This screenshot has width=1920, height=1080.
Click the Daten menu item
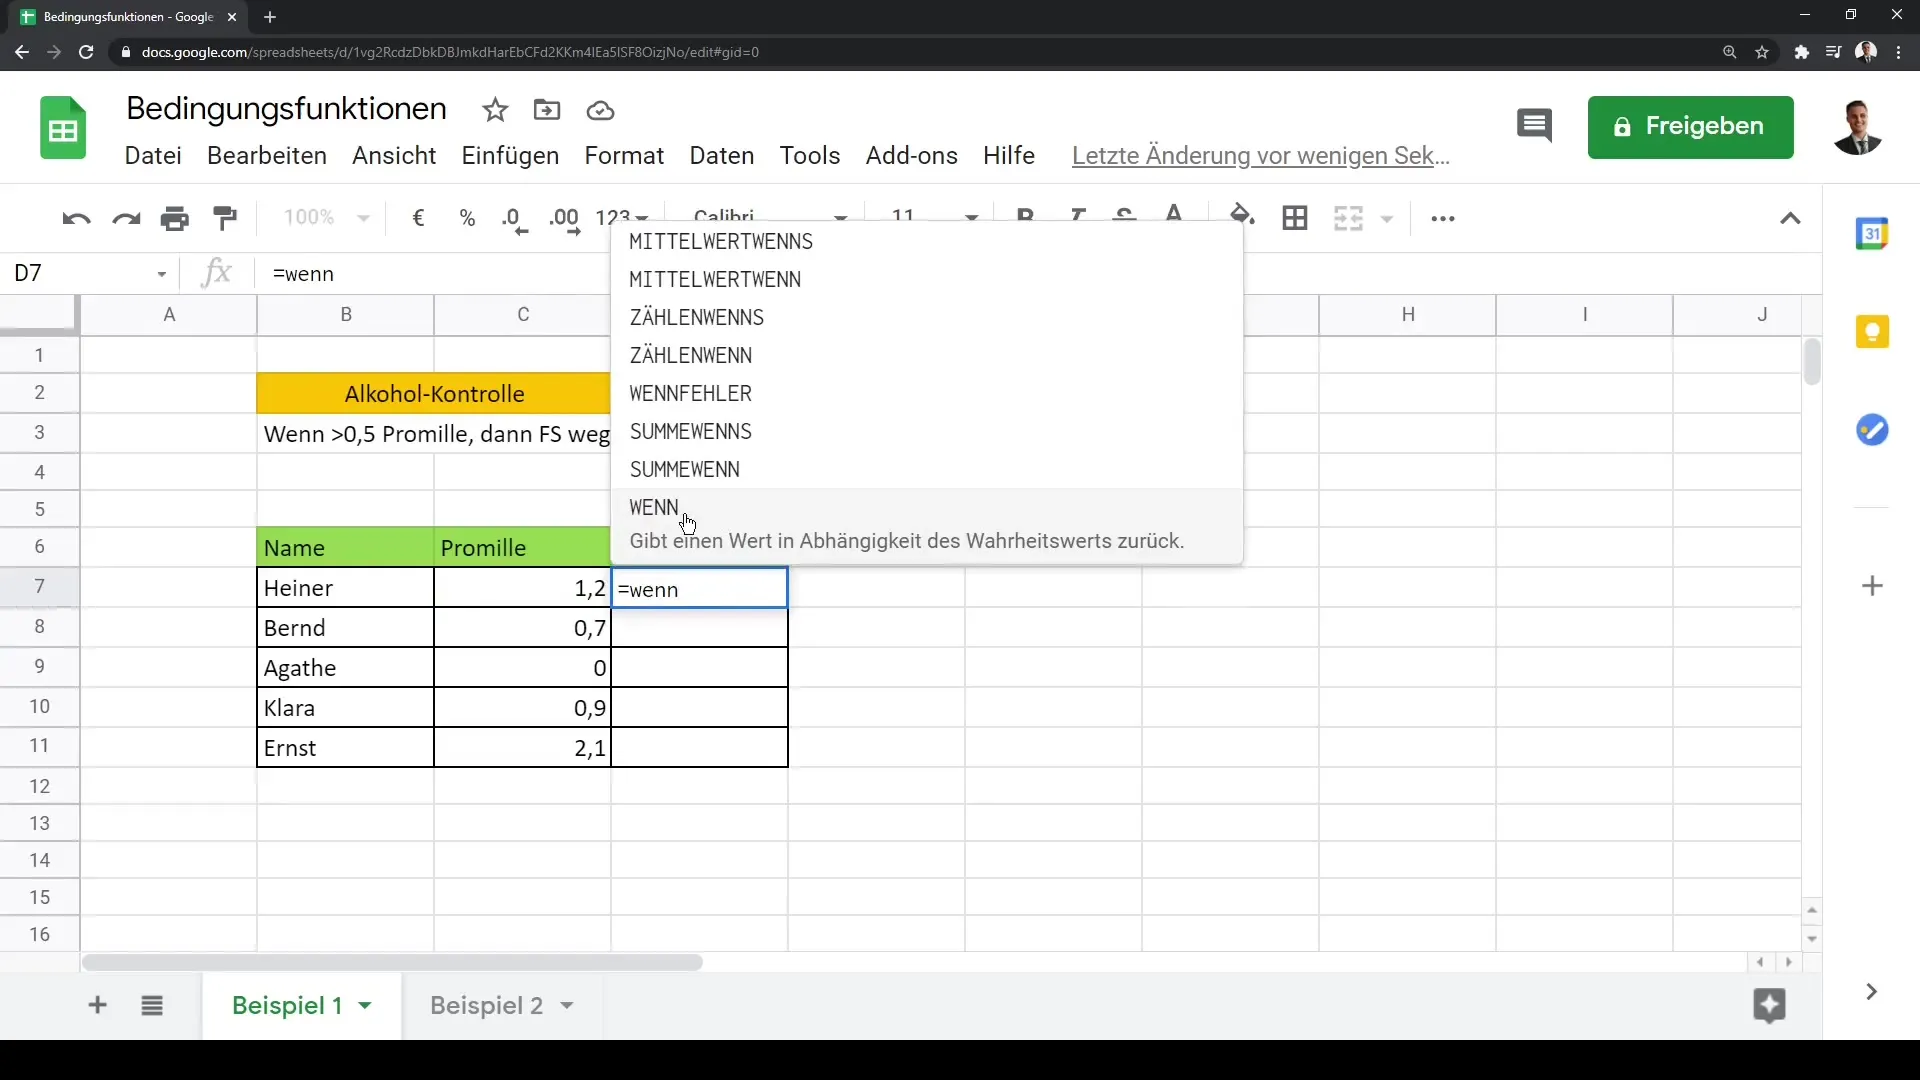click(720, 154)
